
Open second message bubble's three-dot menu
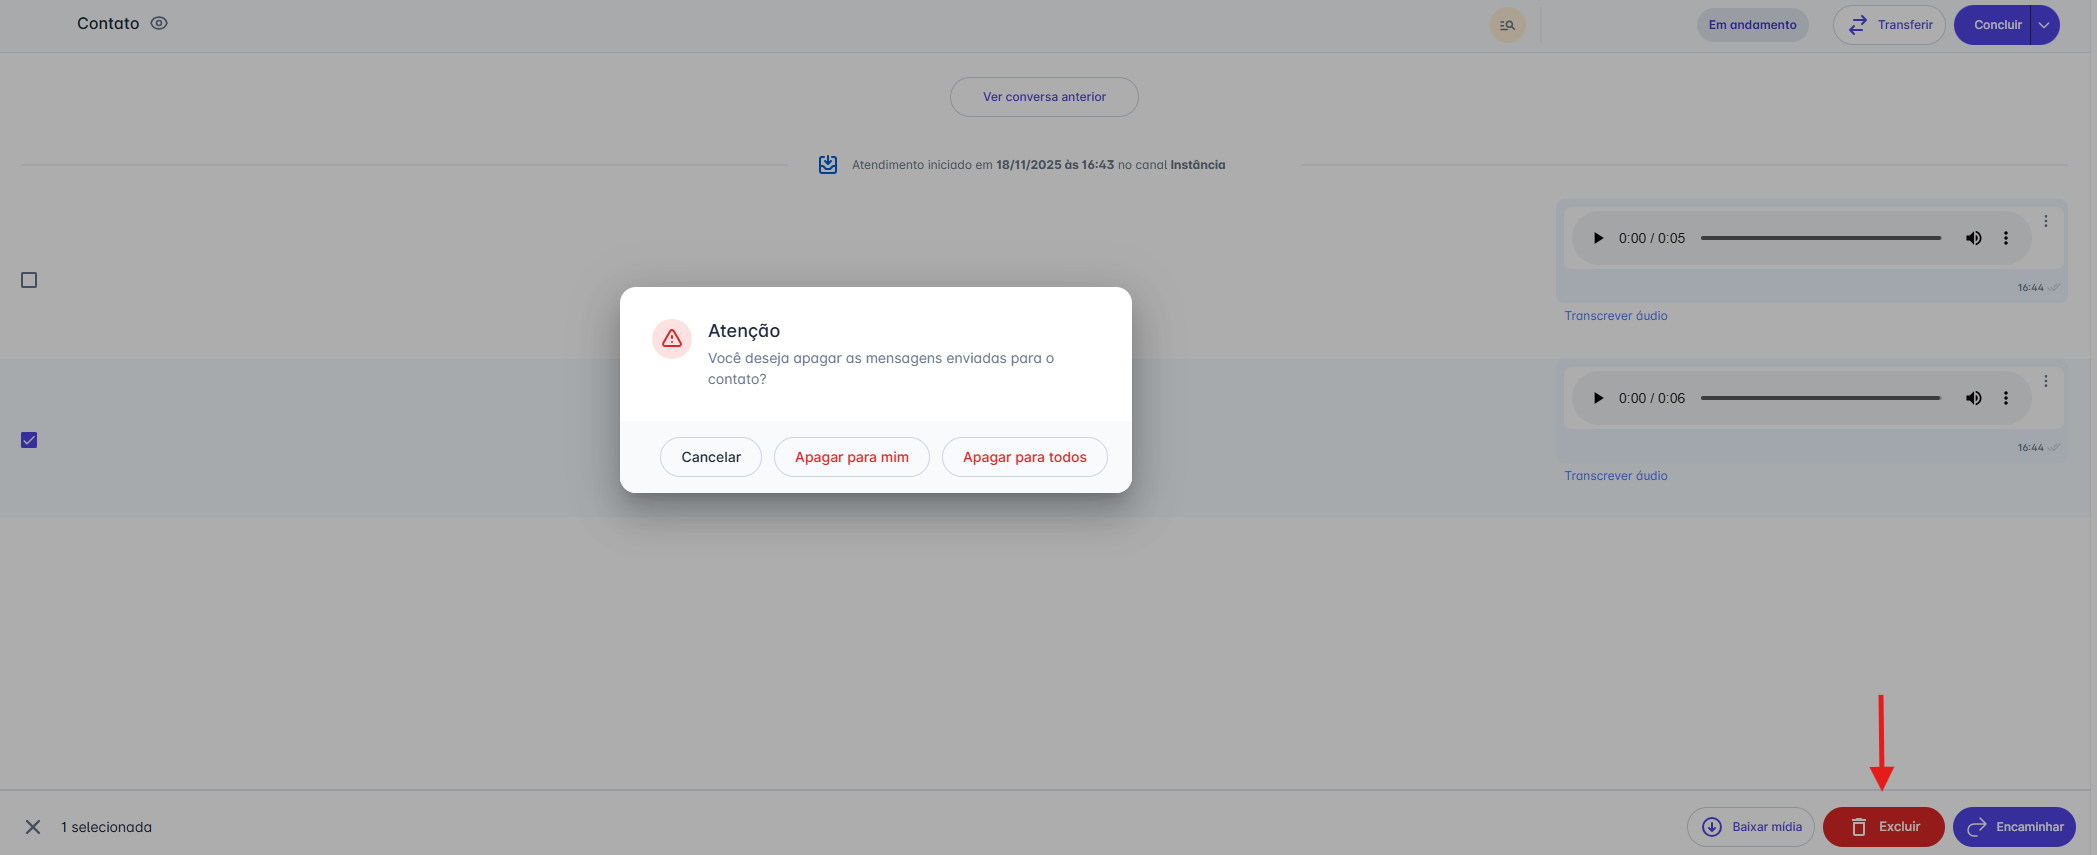point(2045,381)
